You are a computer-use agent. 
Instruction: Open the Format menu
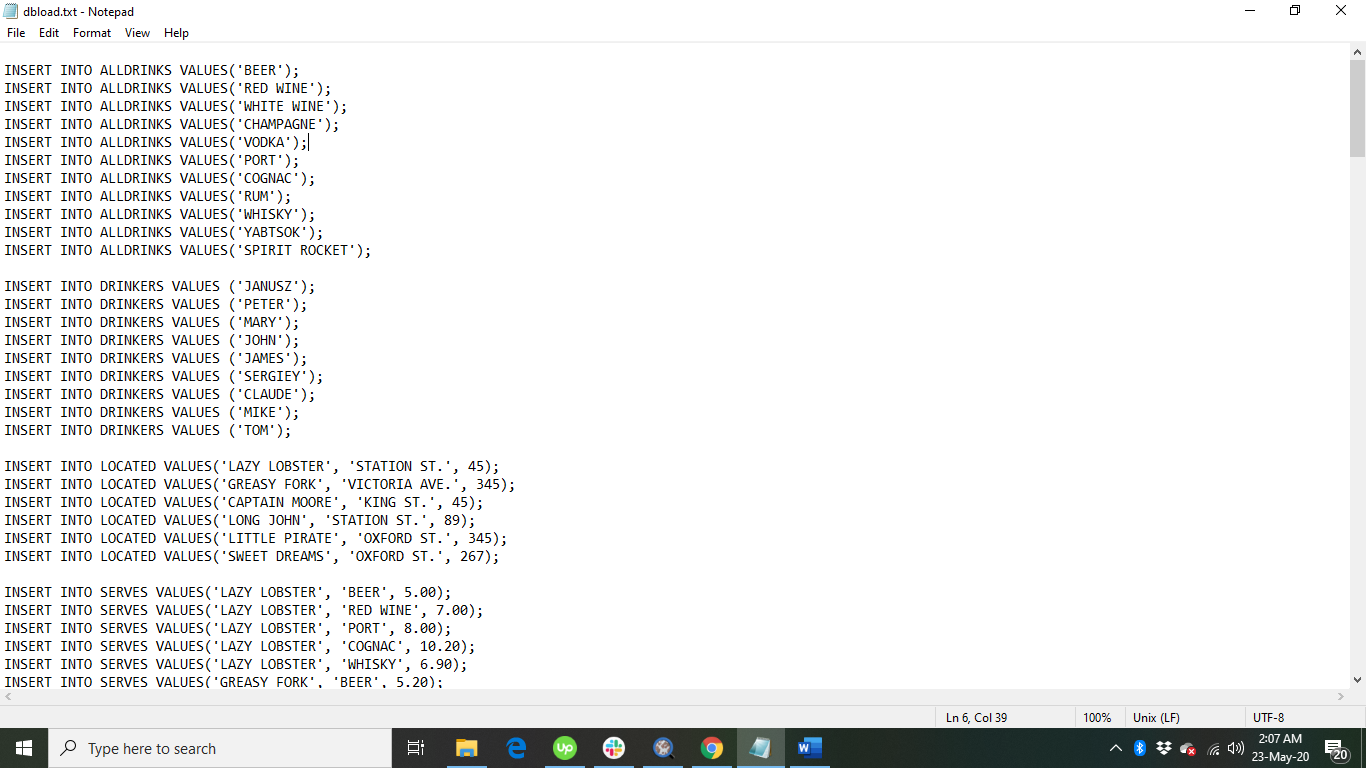pos(91,32)
